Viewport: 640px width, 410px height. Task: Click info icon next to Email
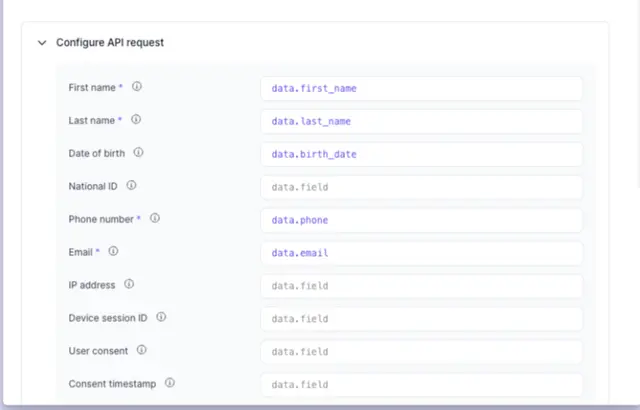(x=113, y=251)
